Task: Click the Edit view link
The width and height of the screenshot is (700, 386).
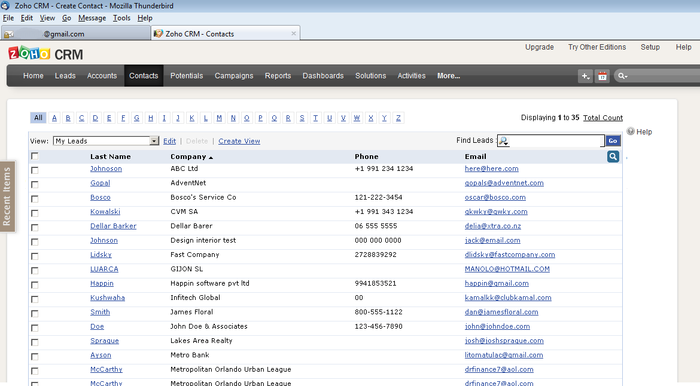Action: pos(169,141)
